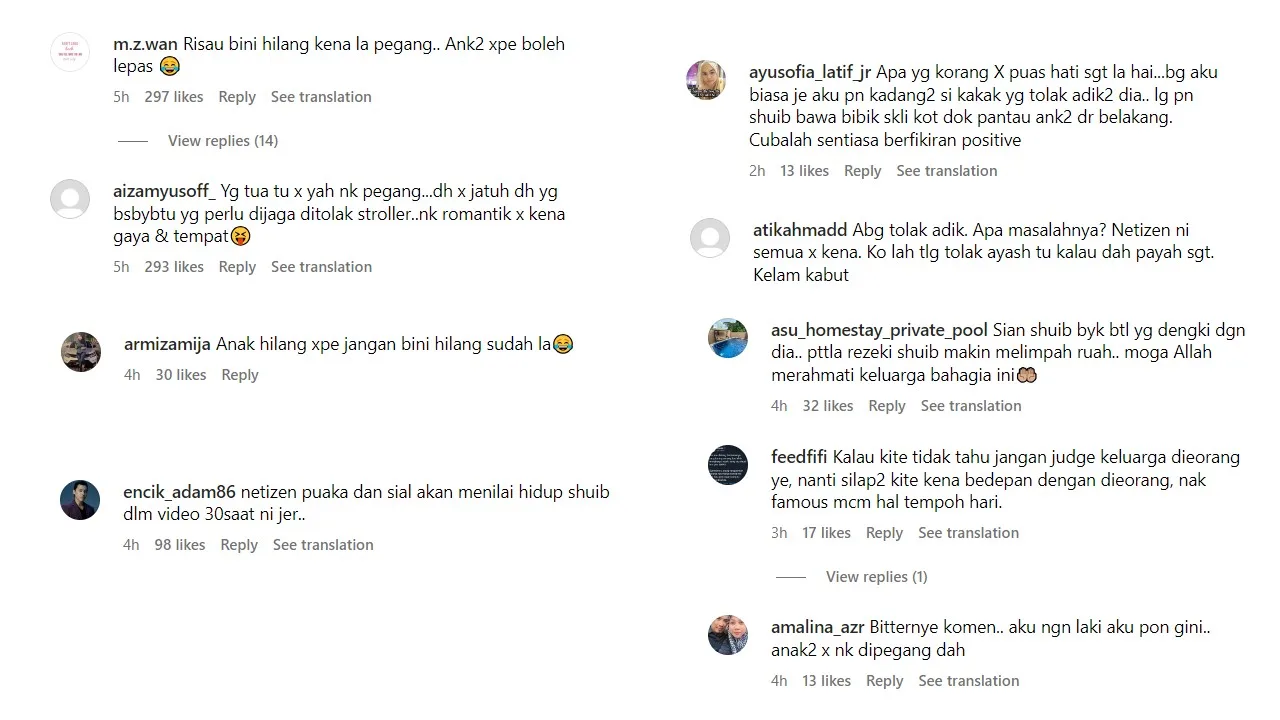The height and width of the screenshot is (720, 1280).
Task: See translation of encik_adam86 comment
Action: pyautogui.click(x=323, y=545)
